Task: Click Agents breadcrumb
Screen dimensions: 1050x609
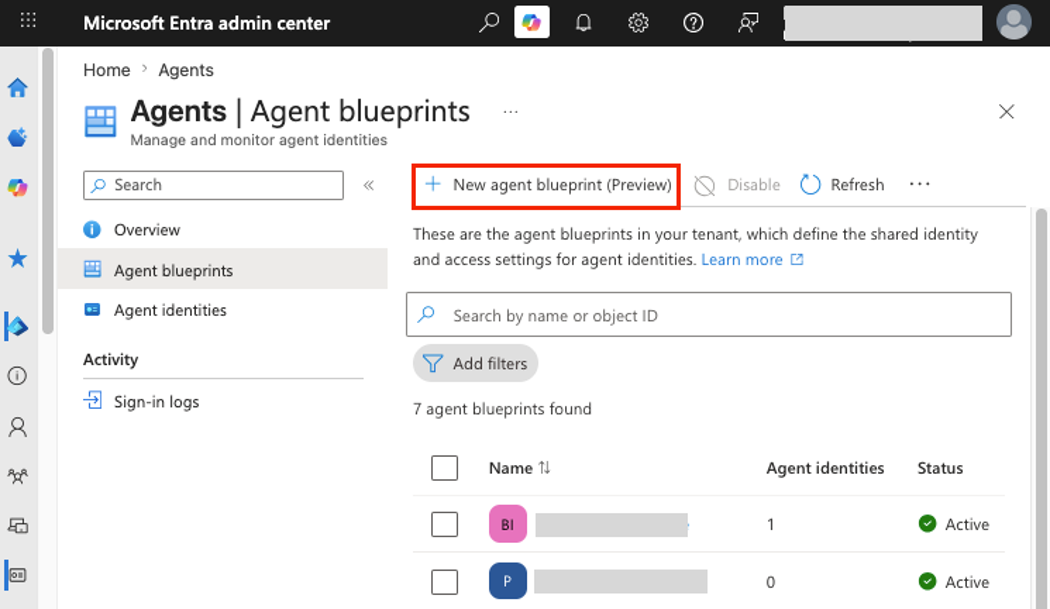Action: click(185, 70)
